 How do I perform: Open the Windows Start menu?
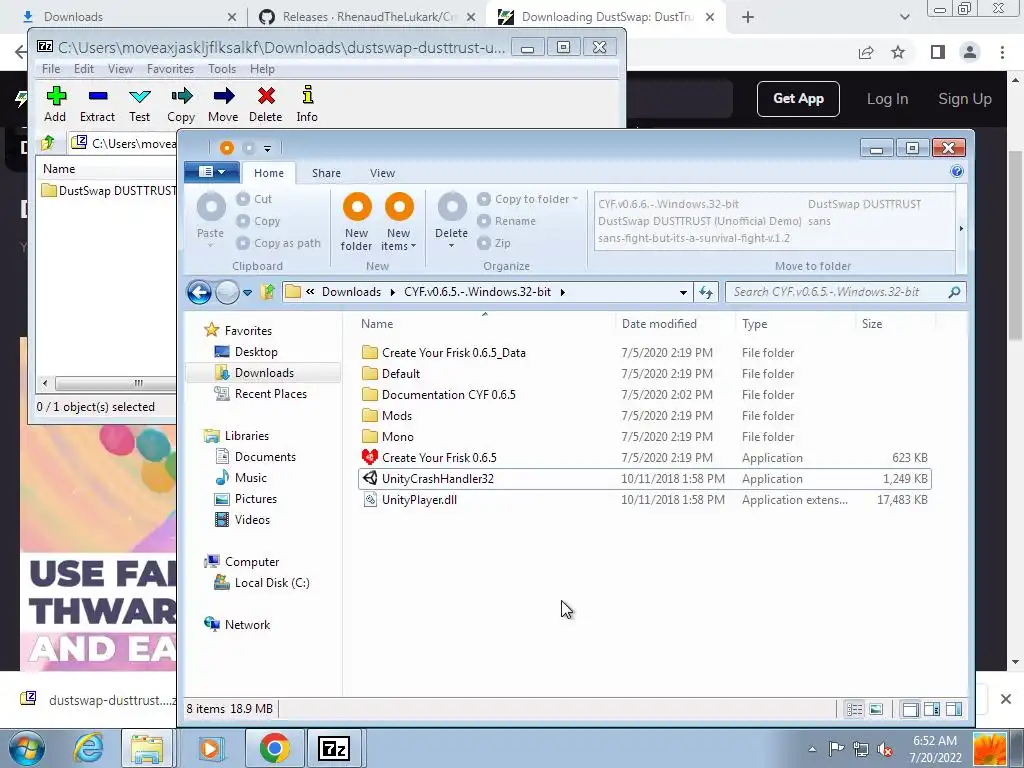click(27, 748)
